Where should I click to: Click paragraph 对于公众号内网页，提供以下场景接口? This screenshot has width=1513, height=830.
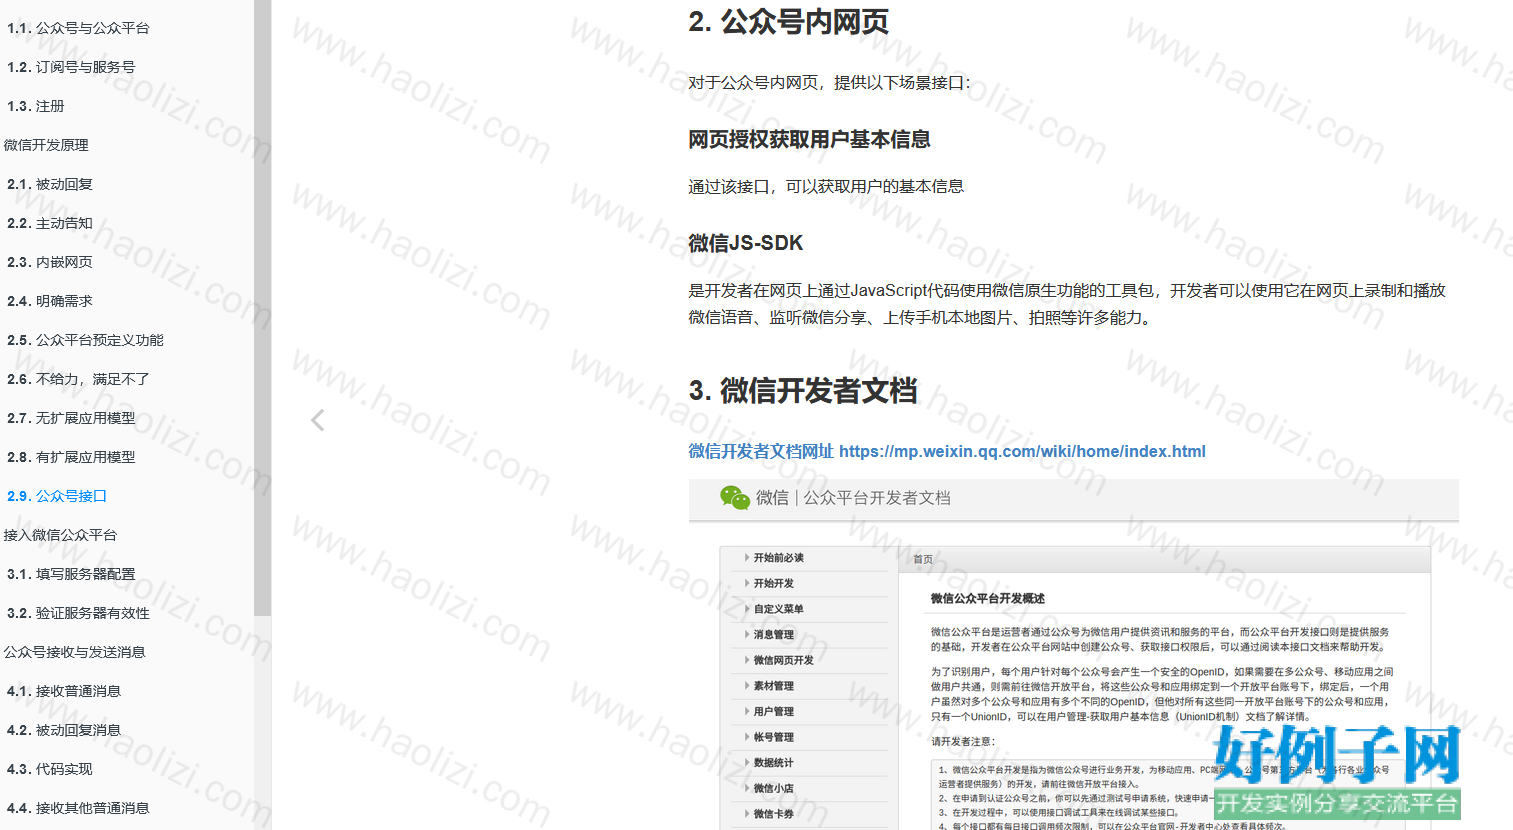pos(829,83)
